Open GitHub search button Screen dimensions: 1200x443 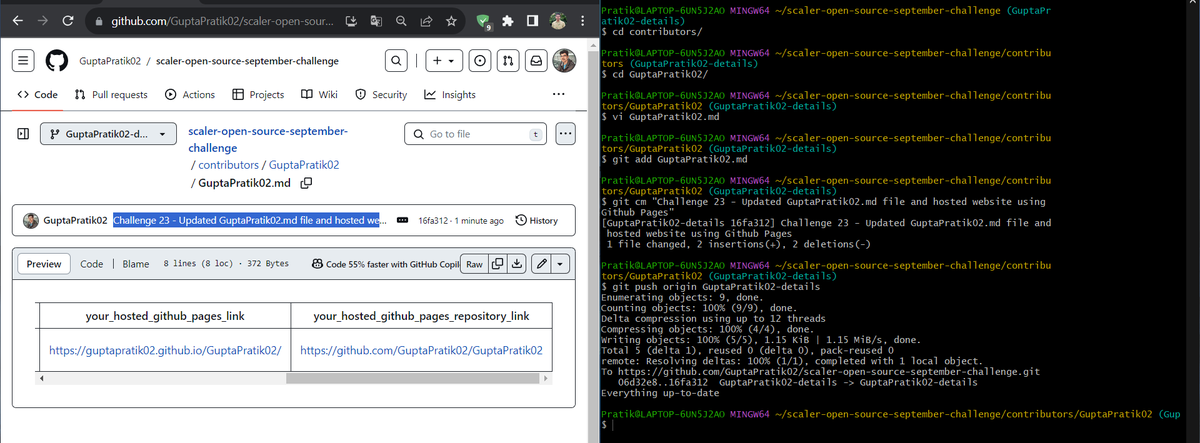[395, 61]
